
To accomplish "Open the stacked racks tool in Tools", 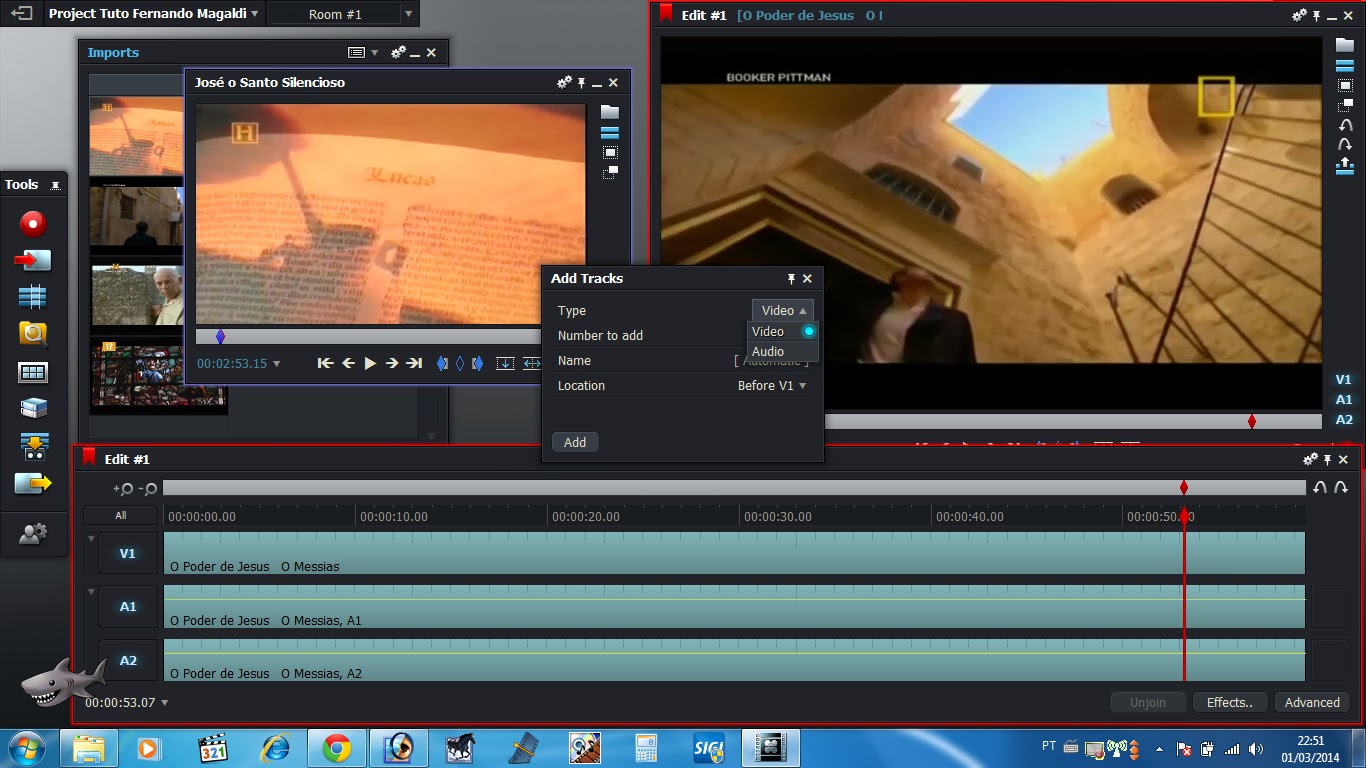I will coord(33,408).
